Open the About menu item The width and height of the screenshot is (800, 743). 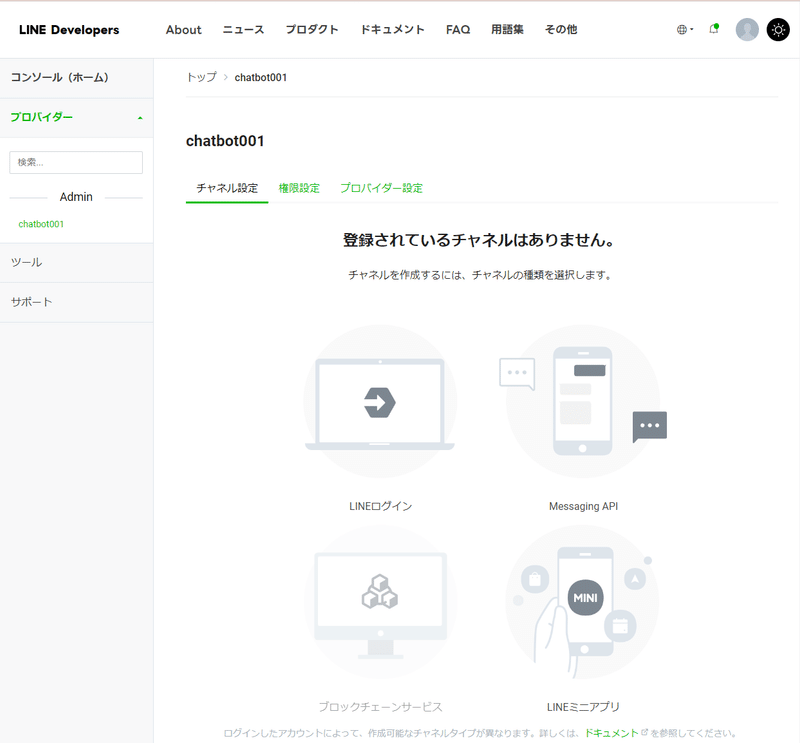[x=184, y=30]
